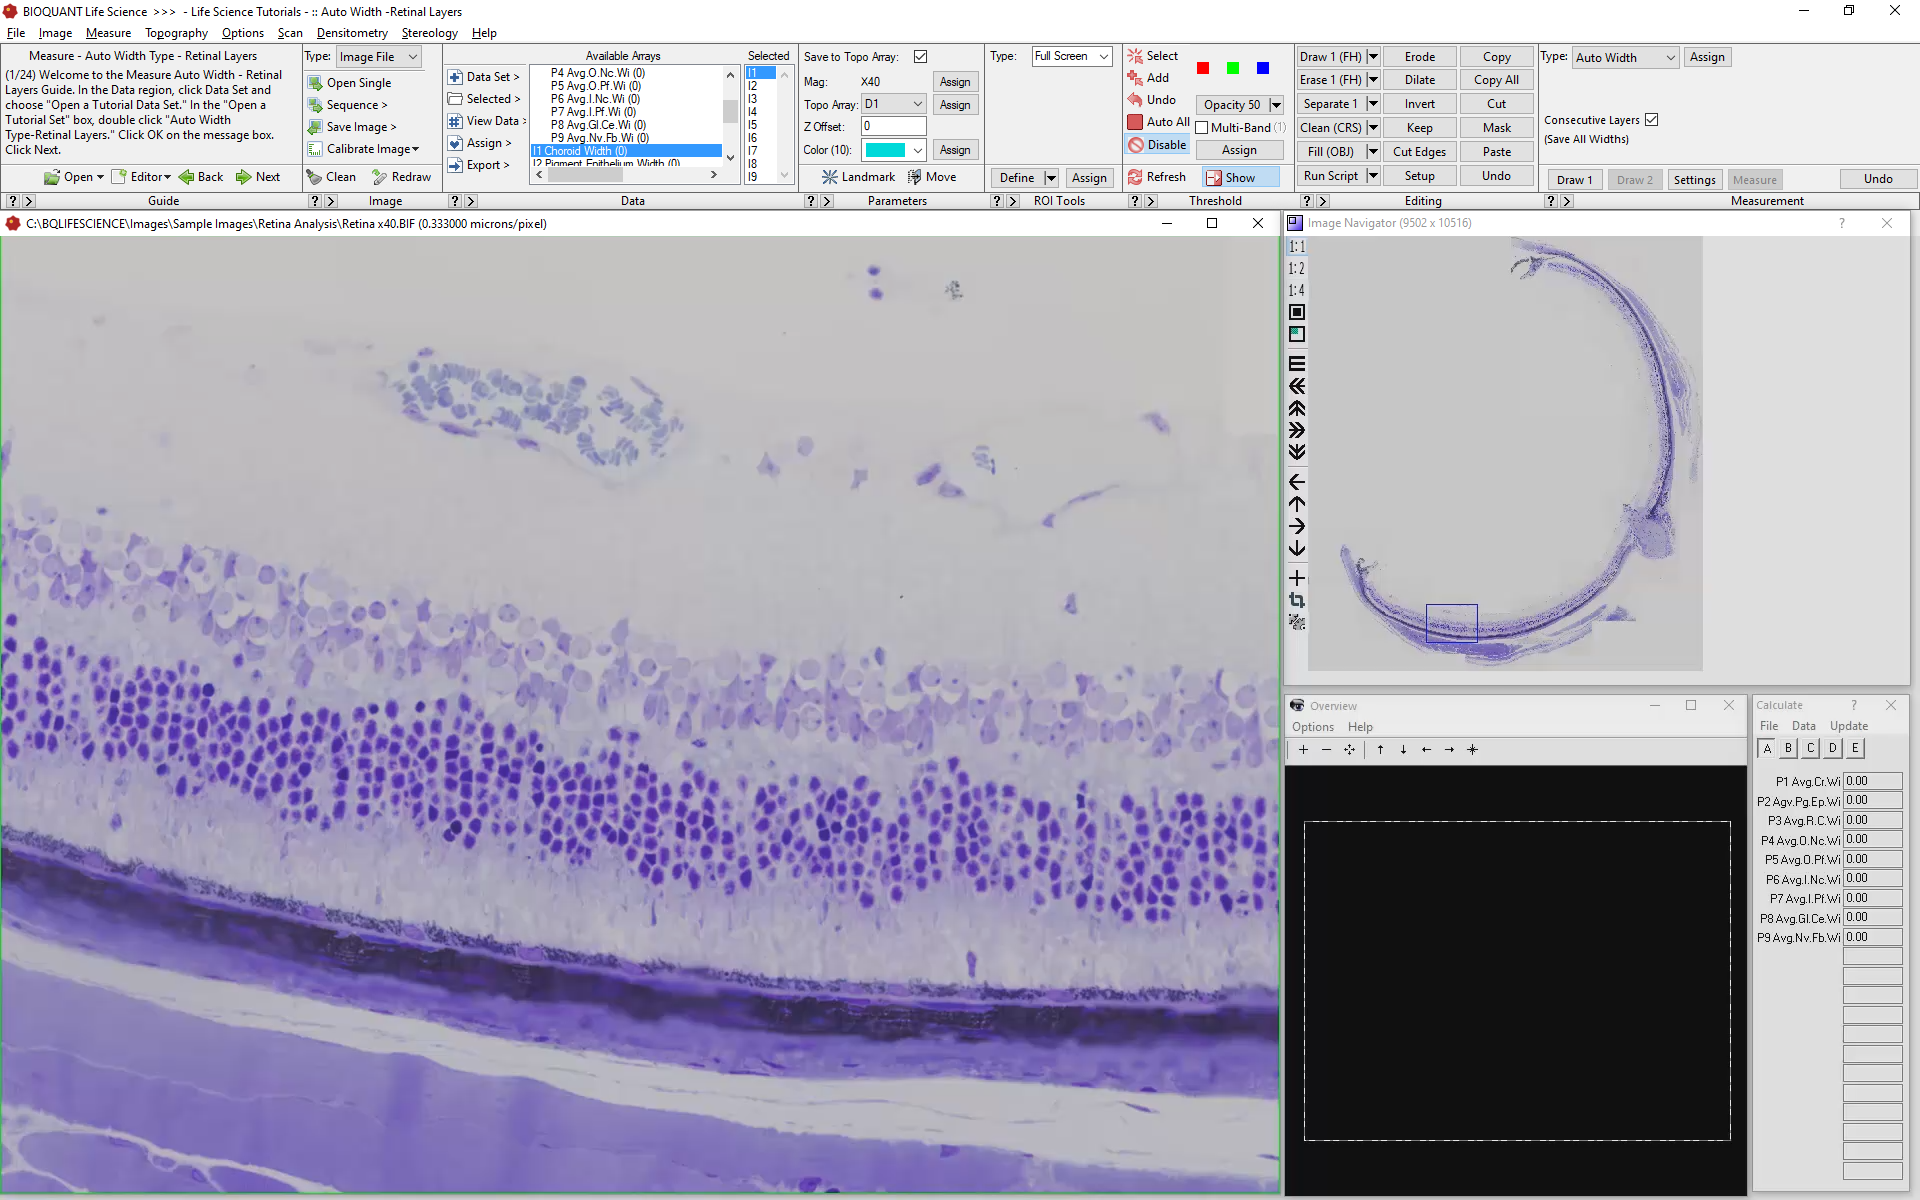This screenshot has height=1200, width=1920.
Task: Click the Redraw image icon
Action: [x=379, y=177]
